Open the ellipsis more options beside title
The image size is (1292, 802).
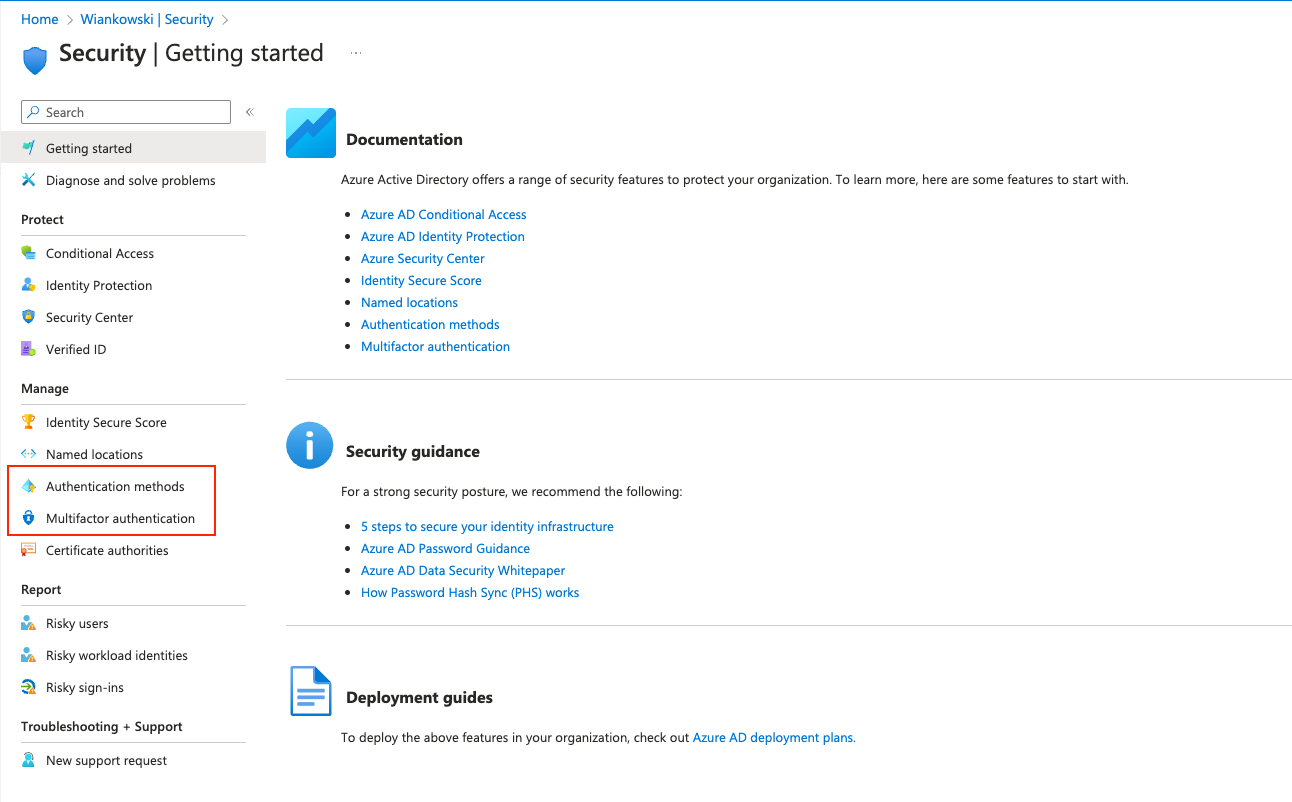click(356, 53)
